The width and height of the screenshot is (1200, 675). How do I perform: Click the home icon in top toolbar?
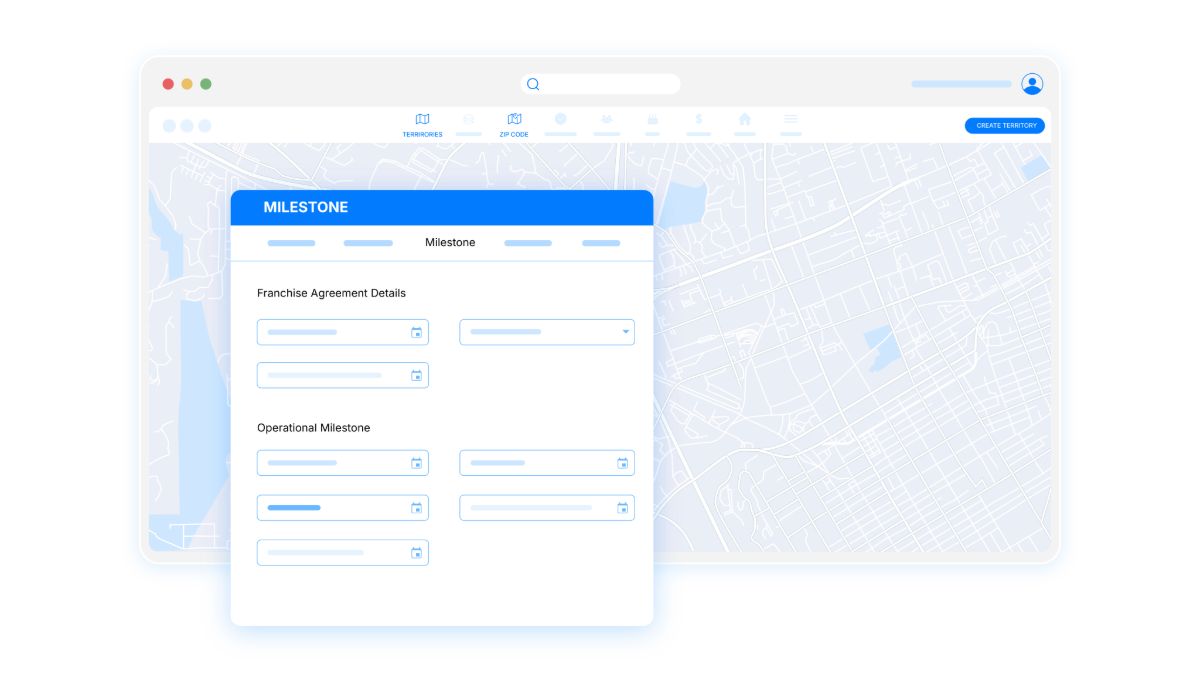(x=744, y=119)
